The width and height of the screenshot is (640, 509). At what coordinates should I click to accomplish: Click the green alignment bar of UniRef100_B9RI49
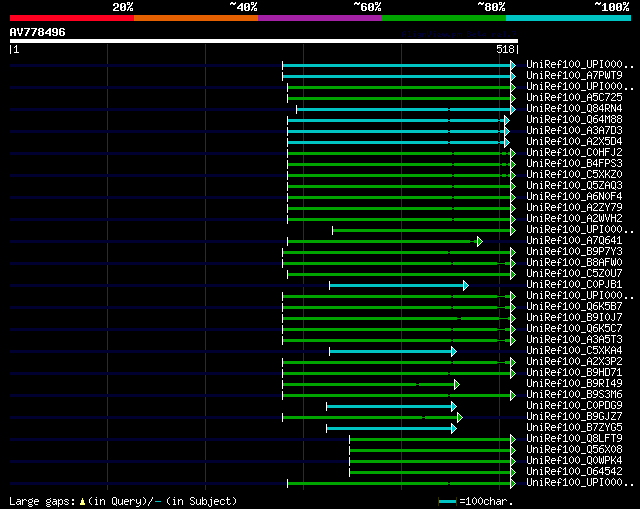(x=369, y=385)
